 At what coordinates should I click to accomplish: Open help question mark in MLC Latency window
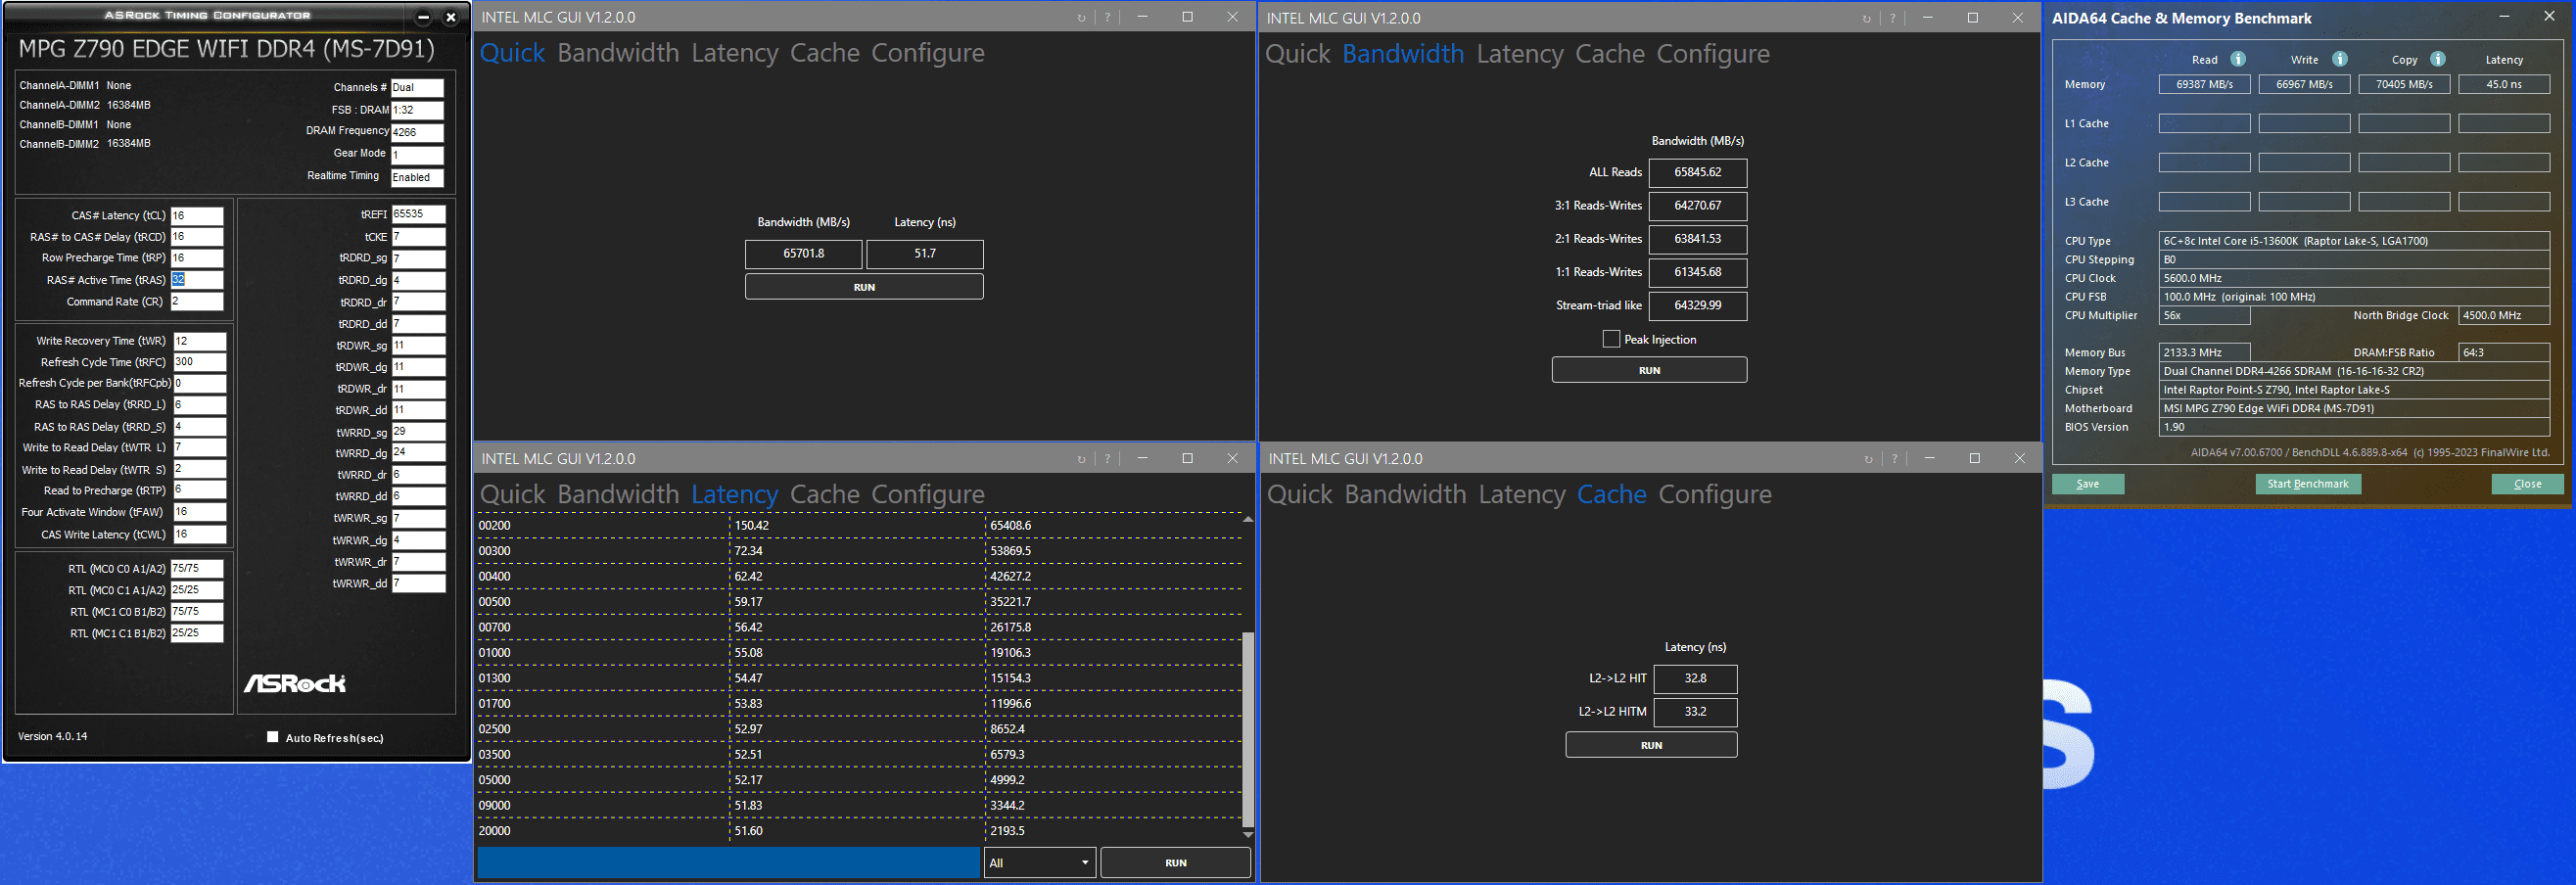coord(1107,459)
